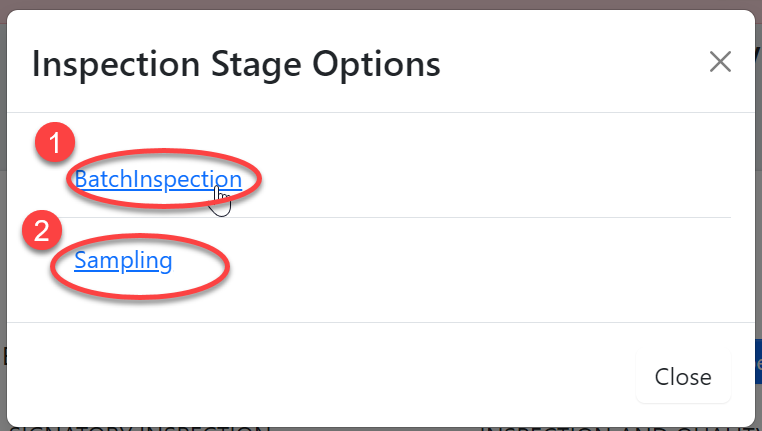This screenshot has height=431, width=762.
Task: Click the red number 2 badge
Action: [42, 231]
